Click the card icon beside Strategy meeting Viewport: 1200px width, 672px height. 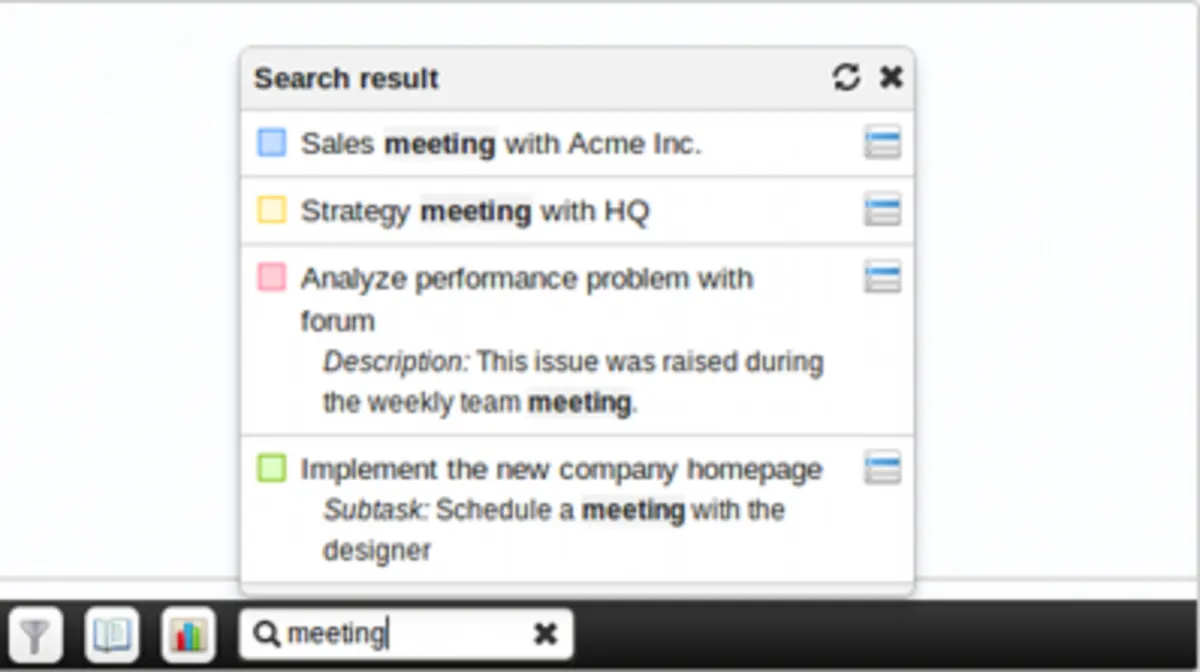[882, 210]
